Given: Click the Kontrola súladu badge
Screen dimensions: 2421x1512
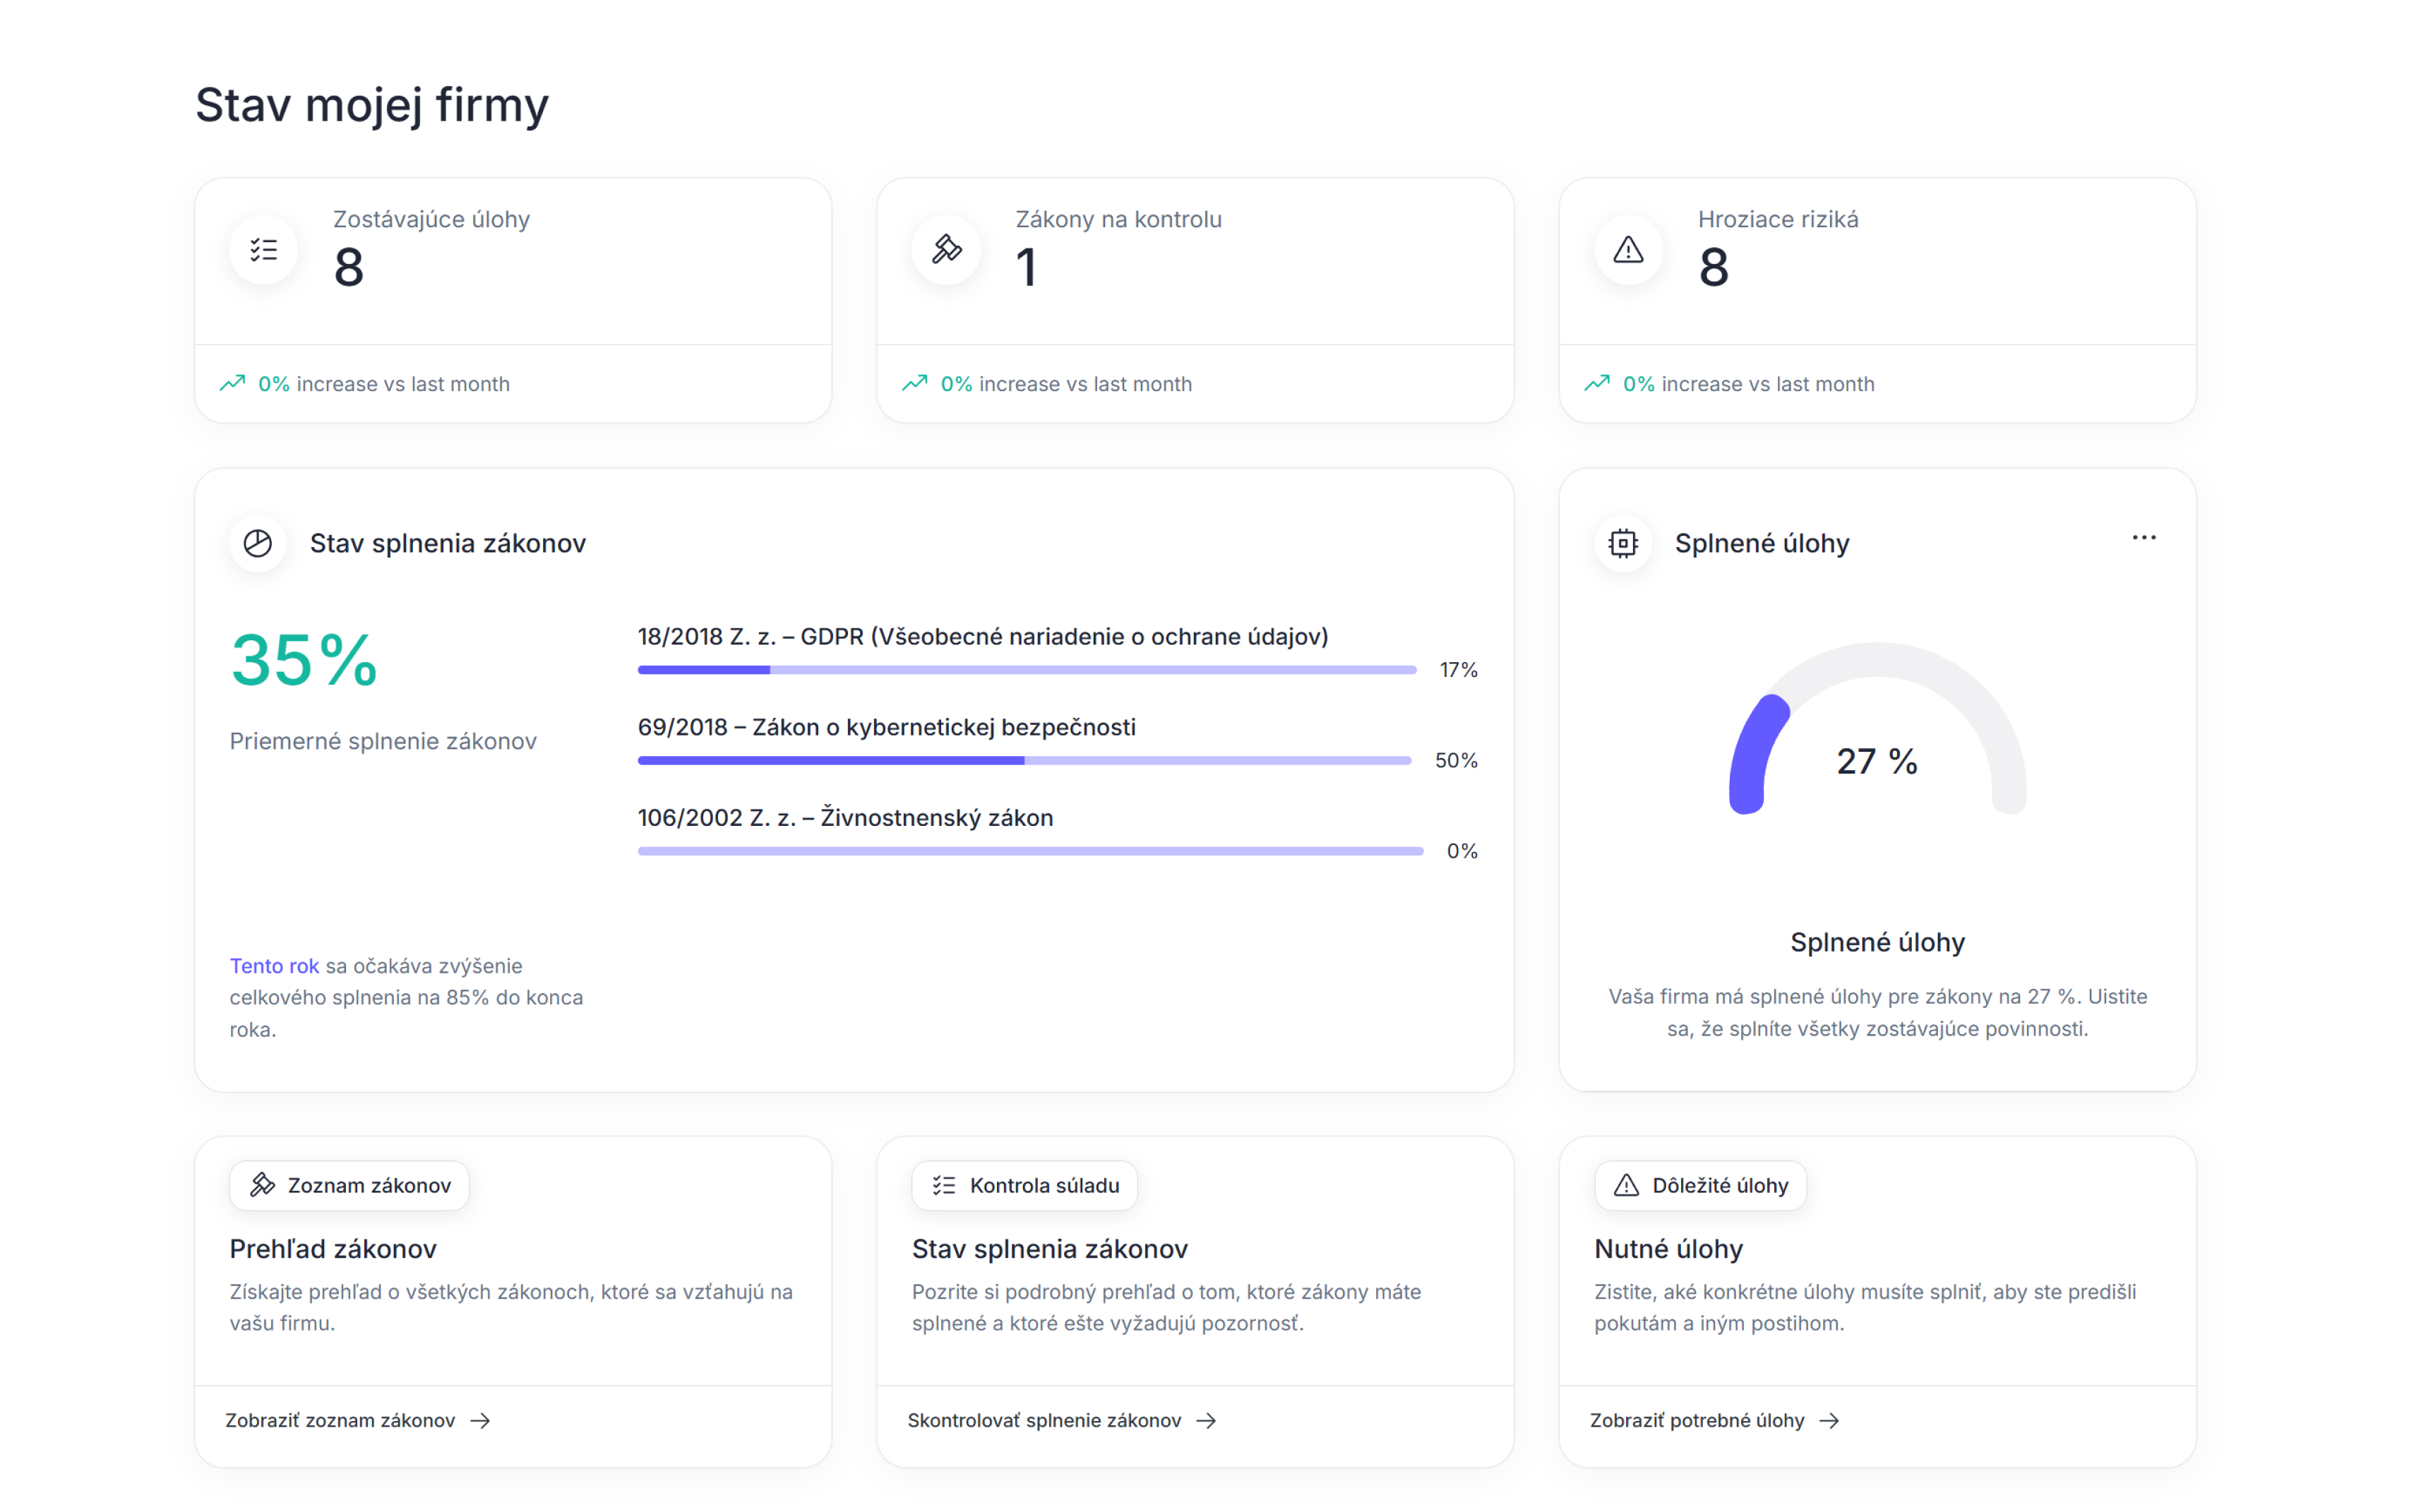Looking at the screenshot, I should click(1024, 1185).
